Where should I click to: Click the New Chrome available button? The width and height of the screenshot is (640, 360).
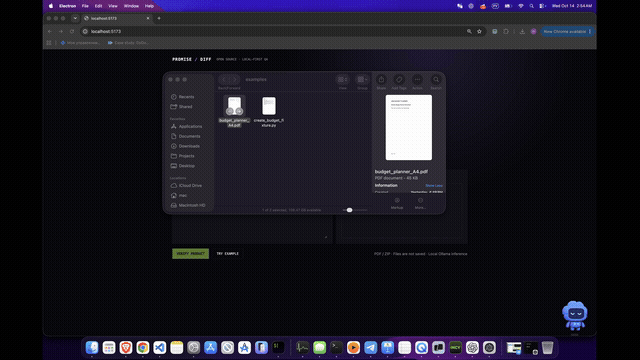[567, 31]
